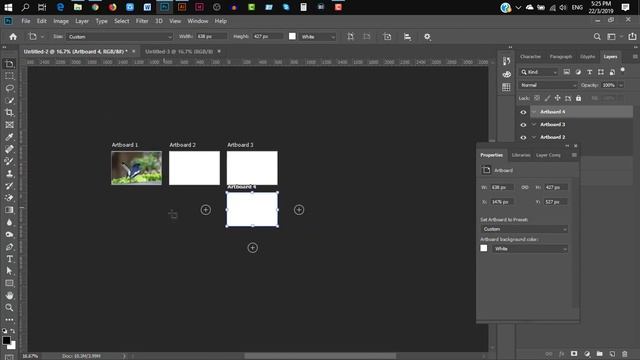Open the Edit Toolbar ellipsis
Image resolution: width=640 pixels, height=360 pixels.
coord(9,320)
